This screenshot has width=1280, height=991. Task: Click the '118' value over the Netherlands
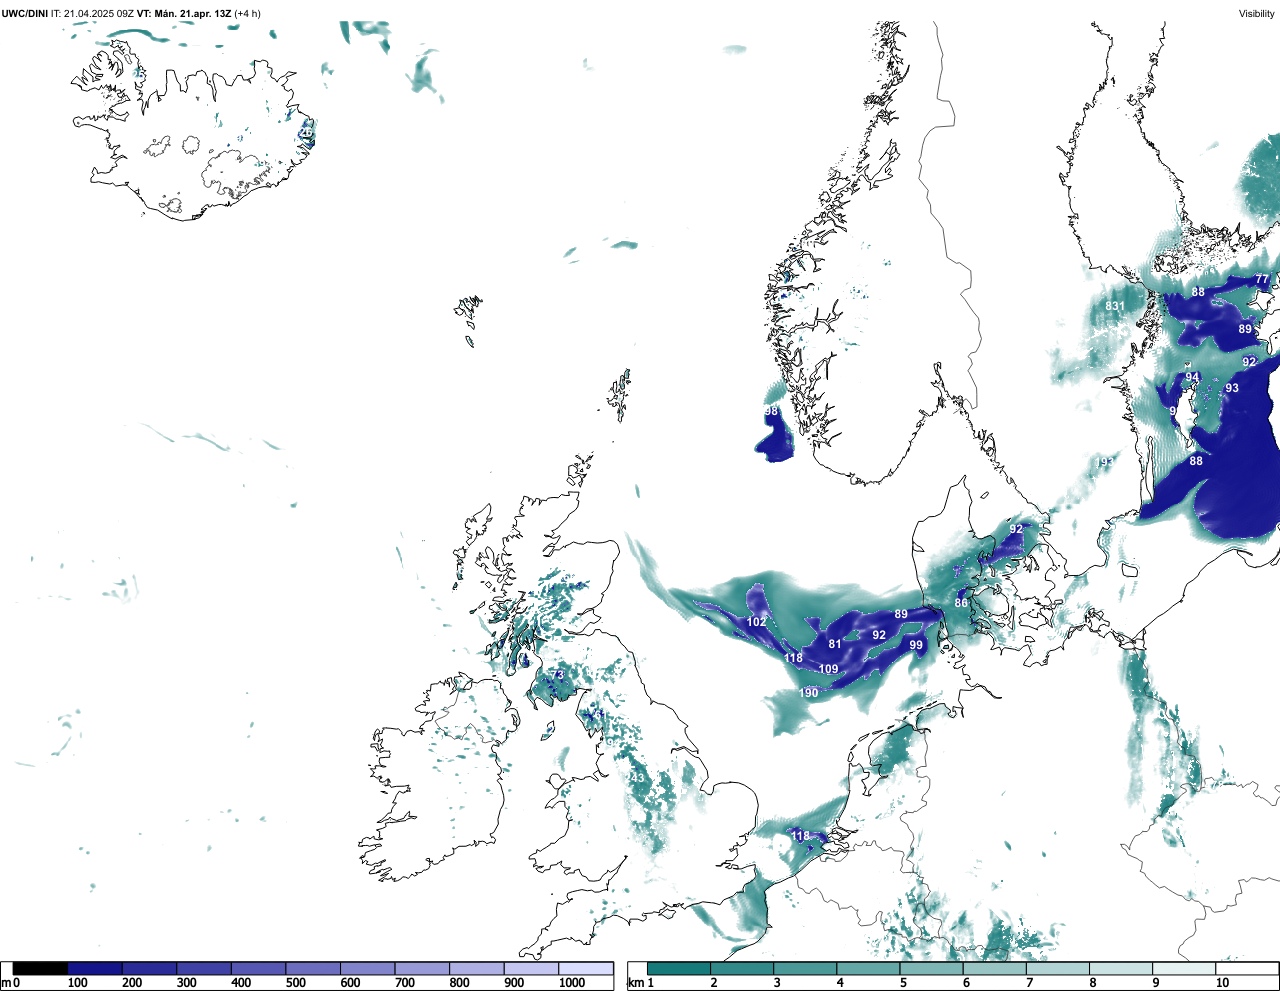click(x=801, y=836)
